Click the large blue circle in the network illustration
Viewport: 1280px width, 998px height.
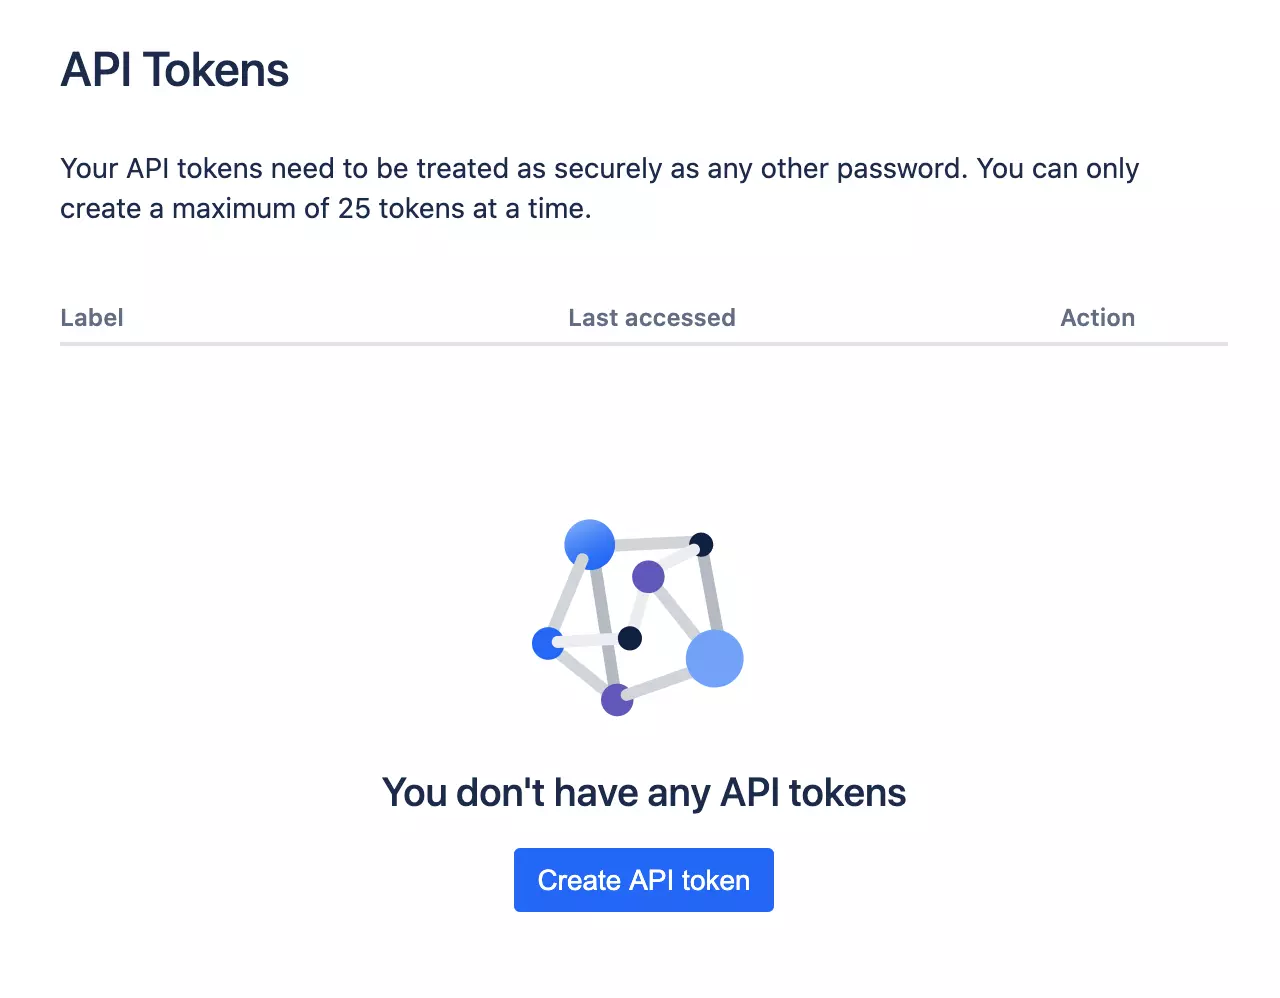click(x=590, y=543)
